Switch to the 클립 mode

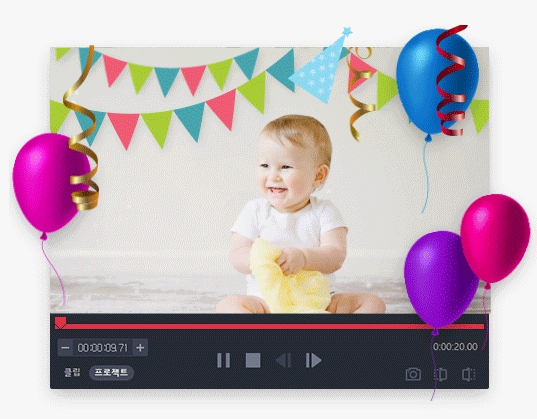pos(72,372)
